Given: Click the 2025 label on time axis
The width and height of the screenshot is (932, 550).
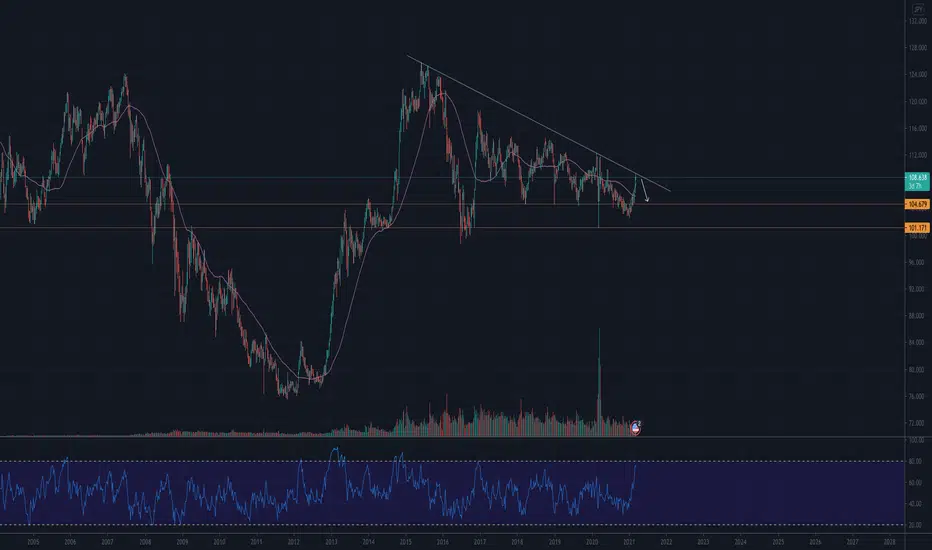Looking at the screenshot, I should click(x=778, y=542).
